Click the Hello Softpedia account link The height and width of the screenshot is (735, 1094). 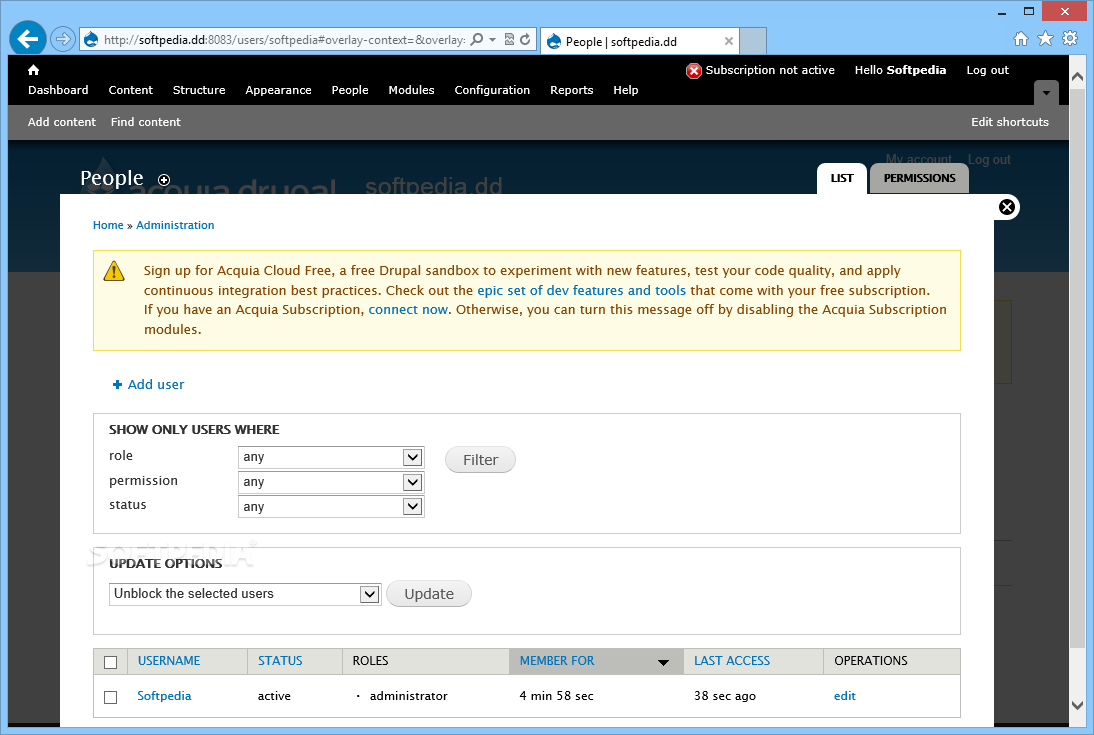click(900, 70)
